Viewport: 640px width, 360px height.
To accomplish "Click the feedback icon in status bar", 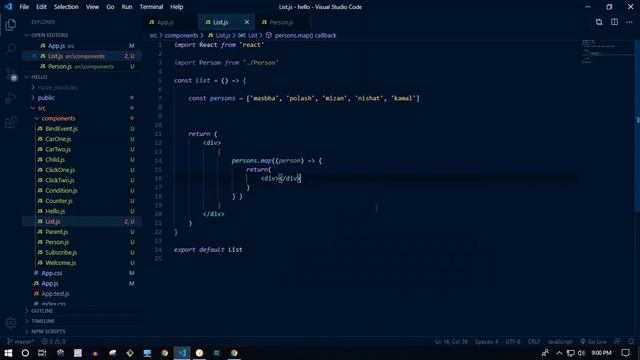I will (x=617, y=341).
